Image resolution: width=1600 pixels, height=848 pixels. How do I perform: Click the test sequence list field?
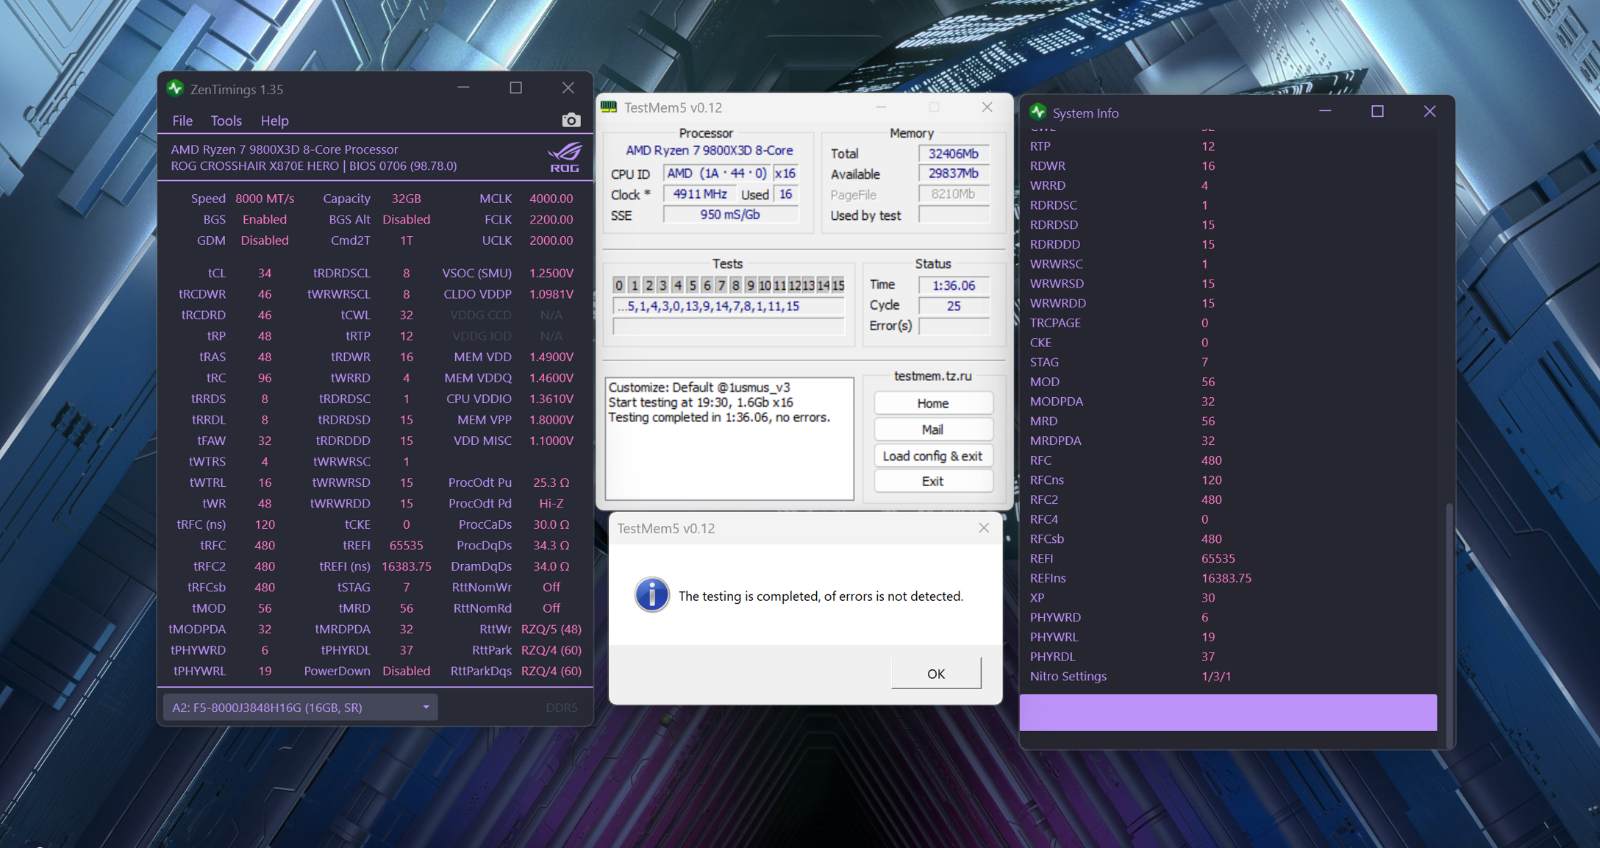[729, 306]
